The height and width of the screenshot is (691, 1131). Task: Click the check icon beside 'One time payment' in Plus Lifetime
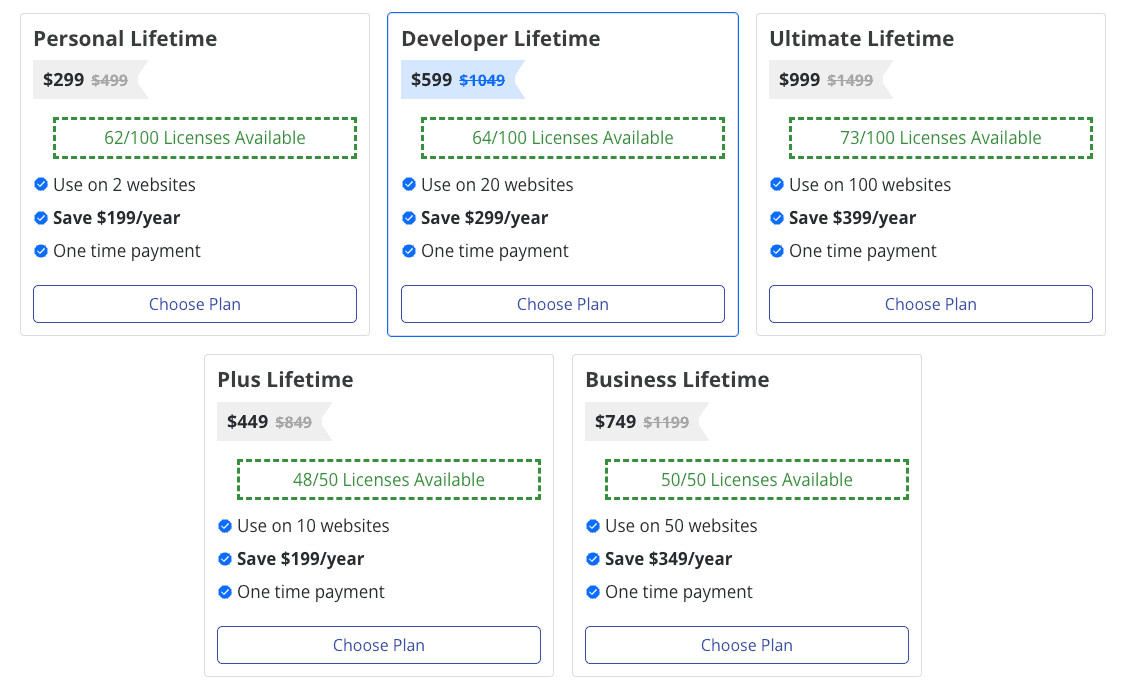(225, 592)
